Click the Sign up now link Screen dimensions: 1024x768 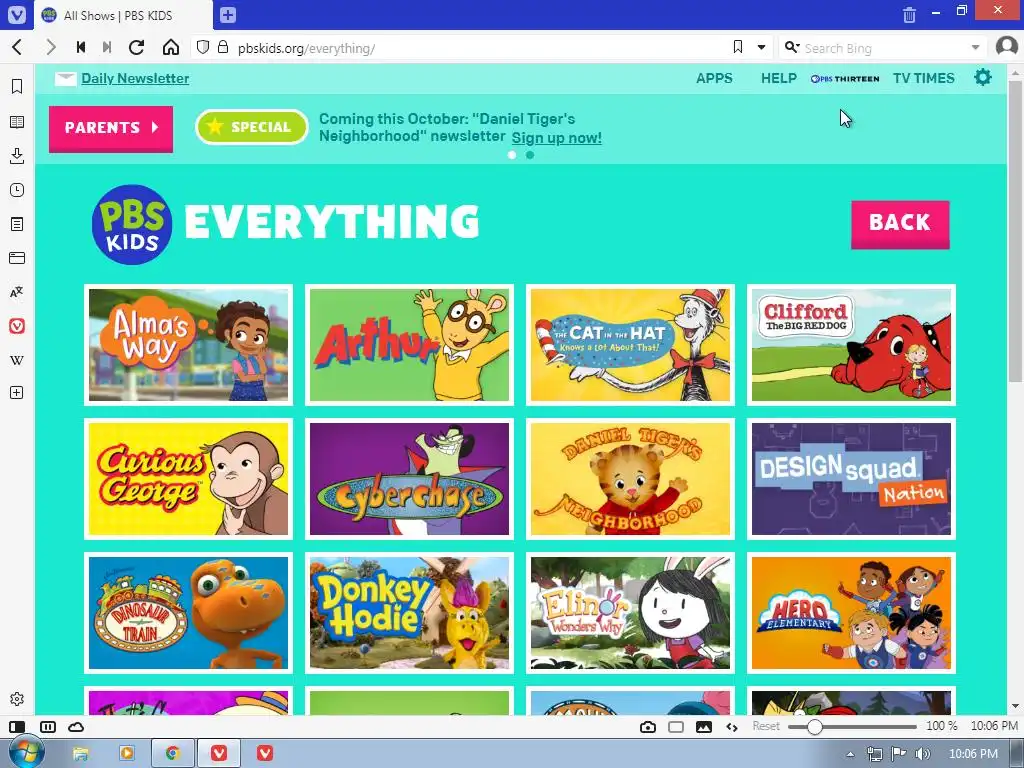click(556, 138)
